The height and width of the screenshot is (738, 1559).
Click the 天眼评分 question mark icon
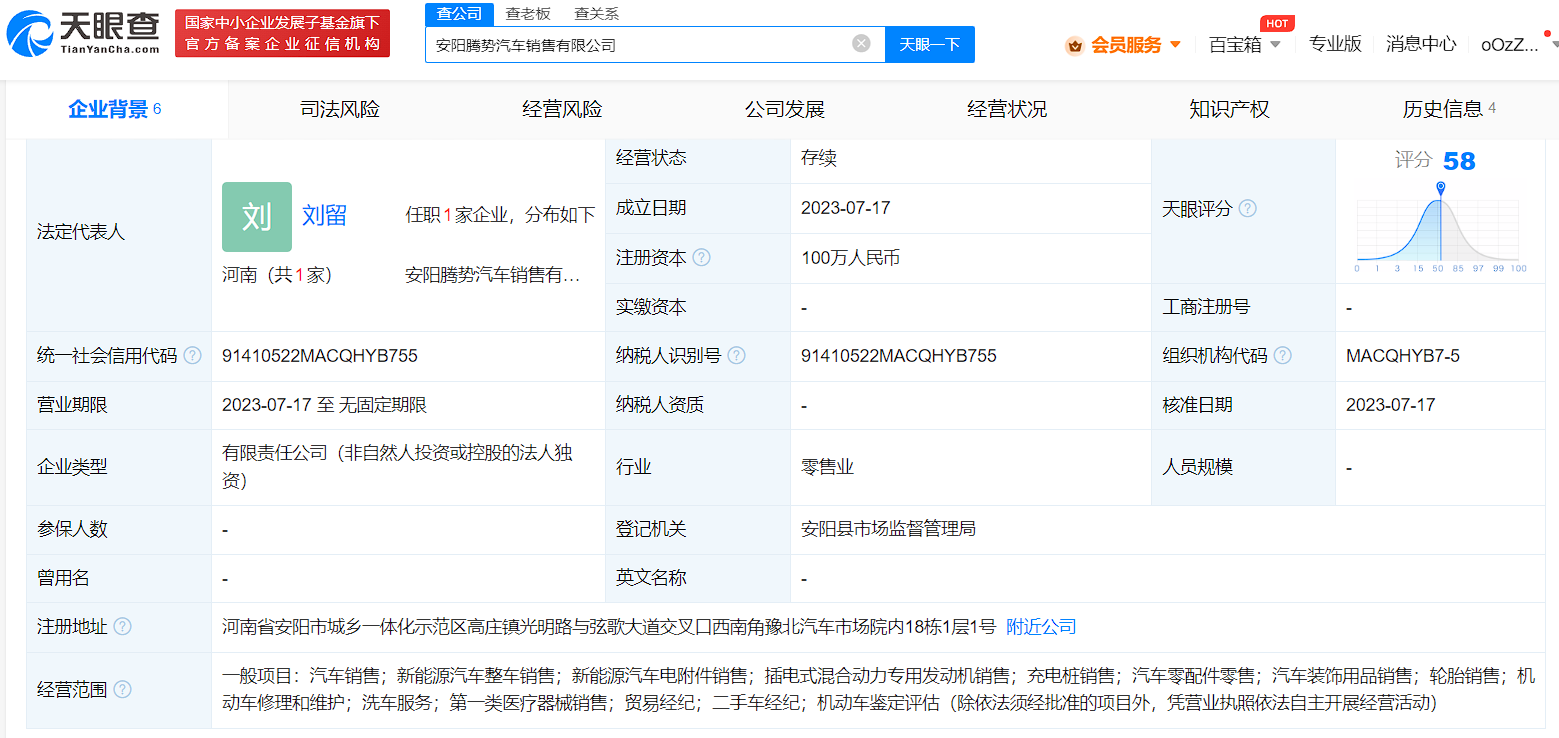click(x=1247, y=208)
